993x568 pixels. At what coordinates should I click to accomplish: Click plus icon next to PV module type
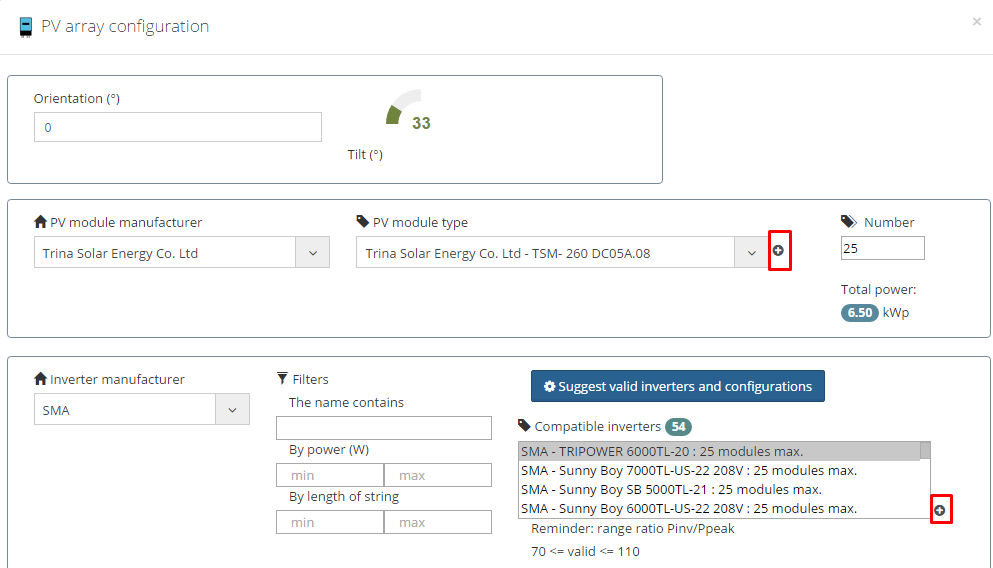(x=779, y=251)
